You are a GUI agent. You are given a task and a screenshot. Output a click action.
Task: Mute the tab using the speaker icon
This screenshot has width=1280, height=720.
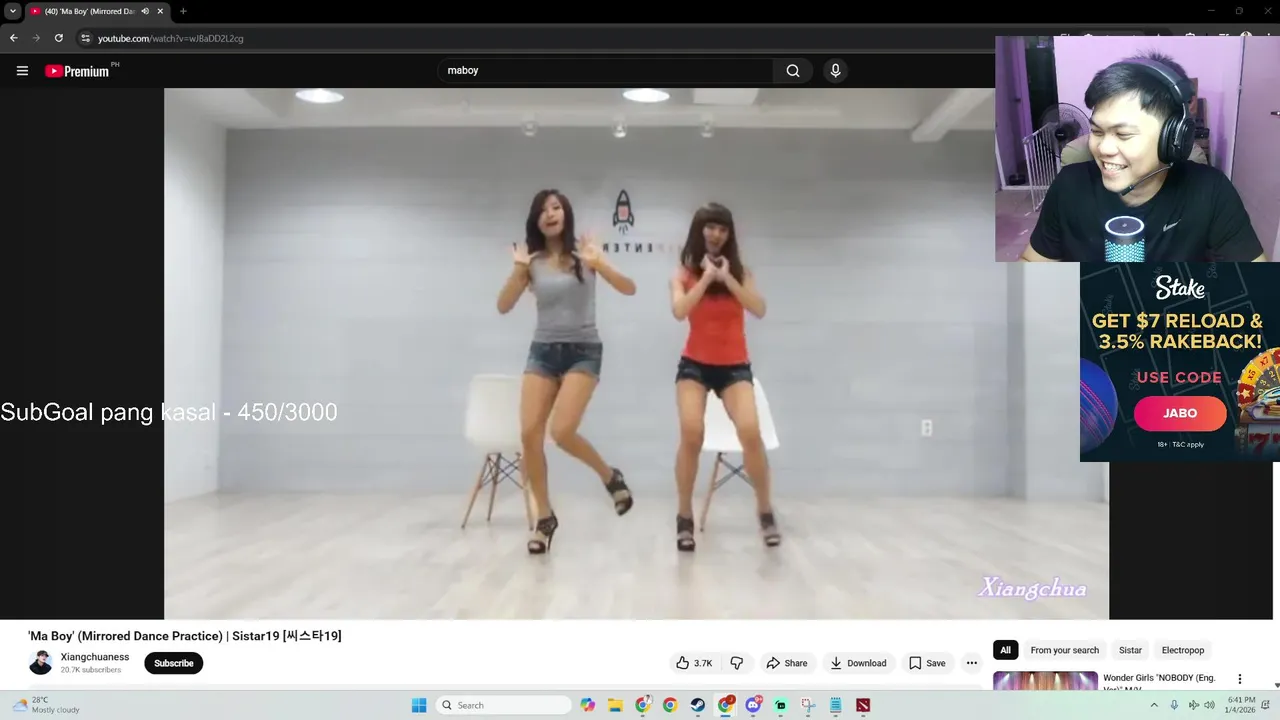tap(145, 11)
